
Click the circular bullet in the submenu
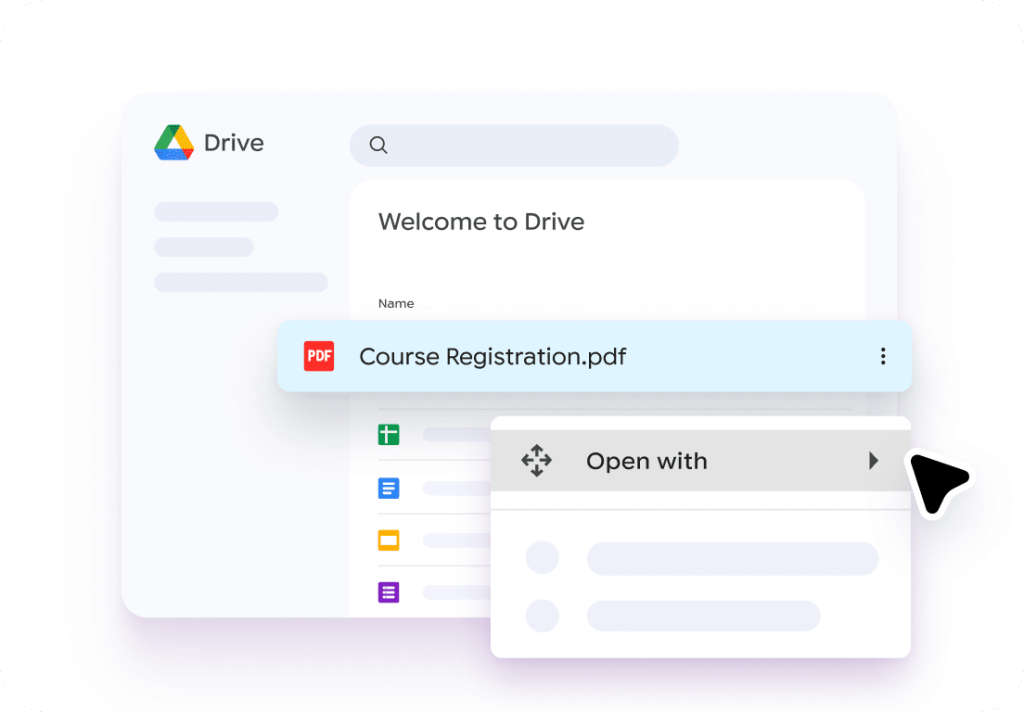pos(542,559)
